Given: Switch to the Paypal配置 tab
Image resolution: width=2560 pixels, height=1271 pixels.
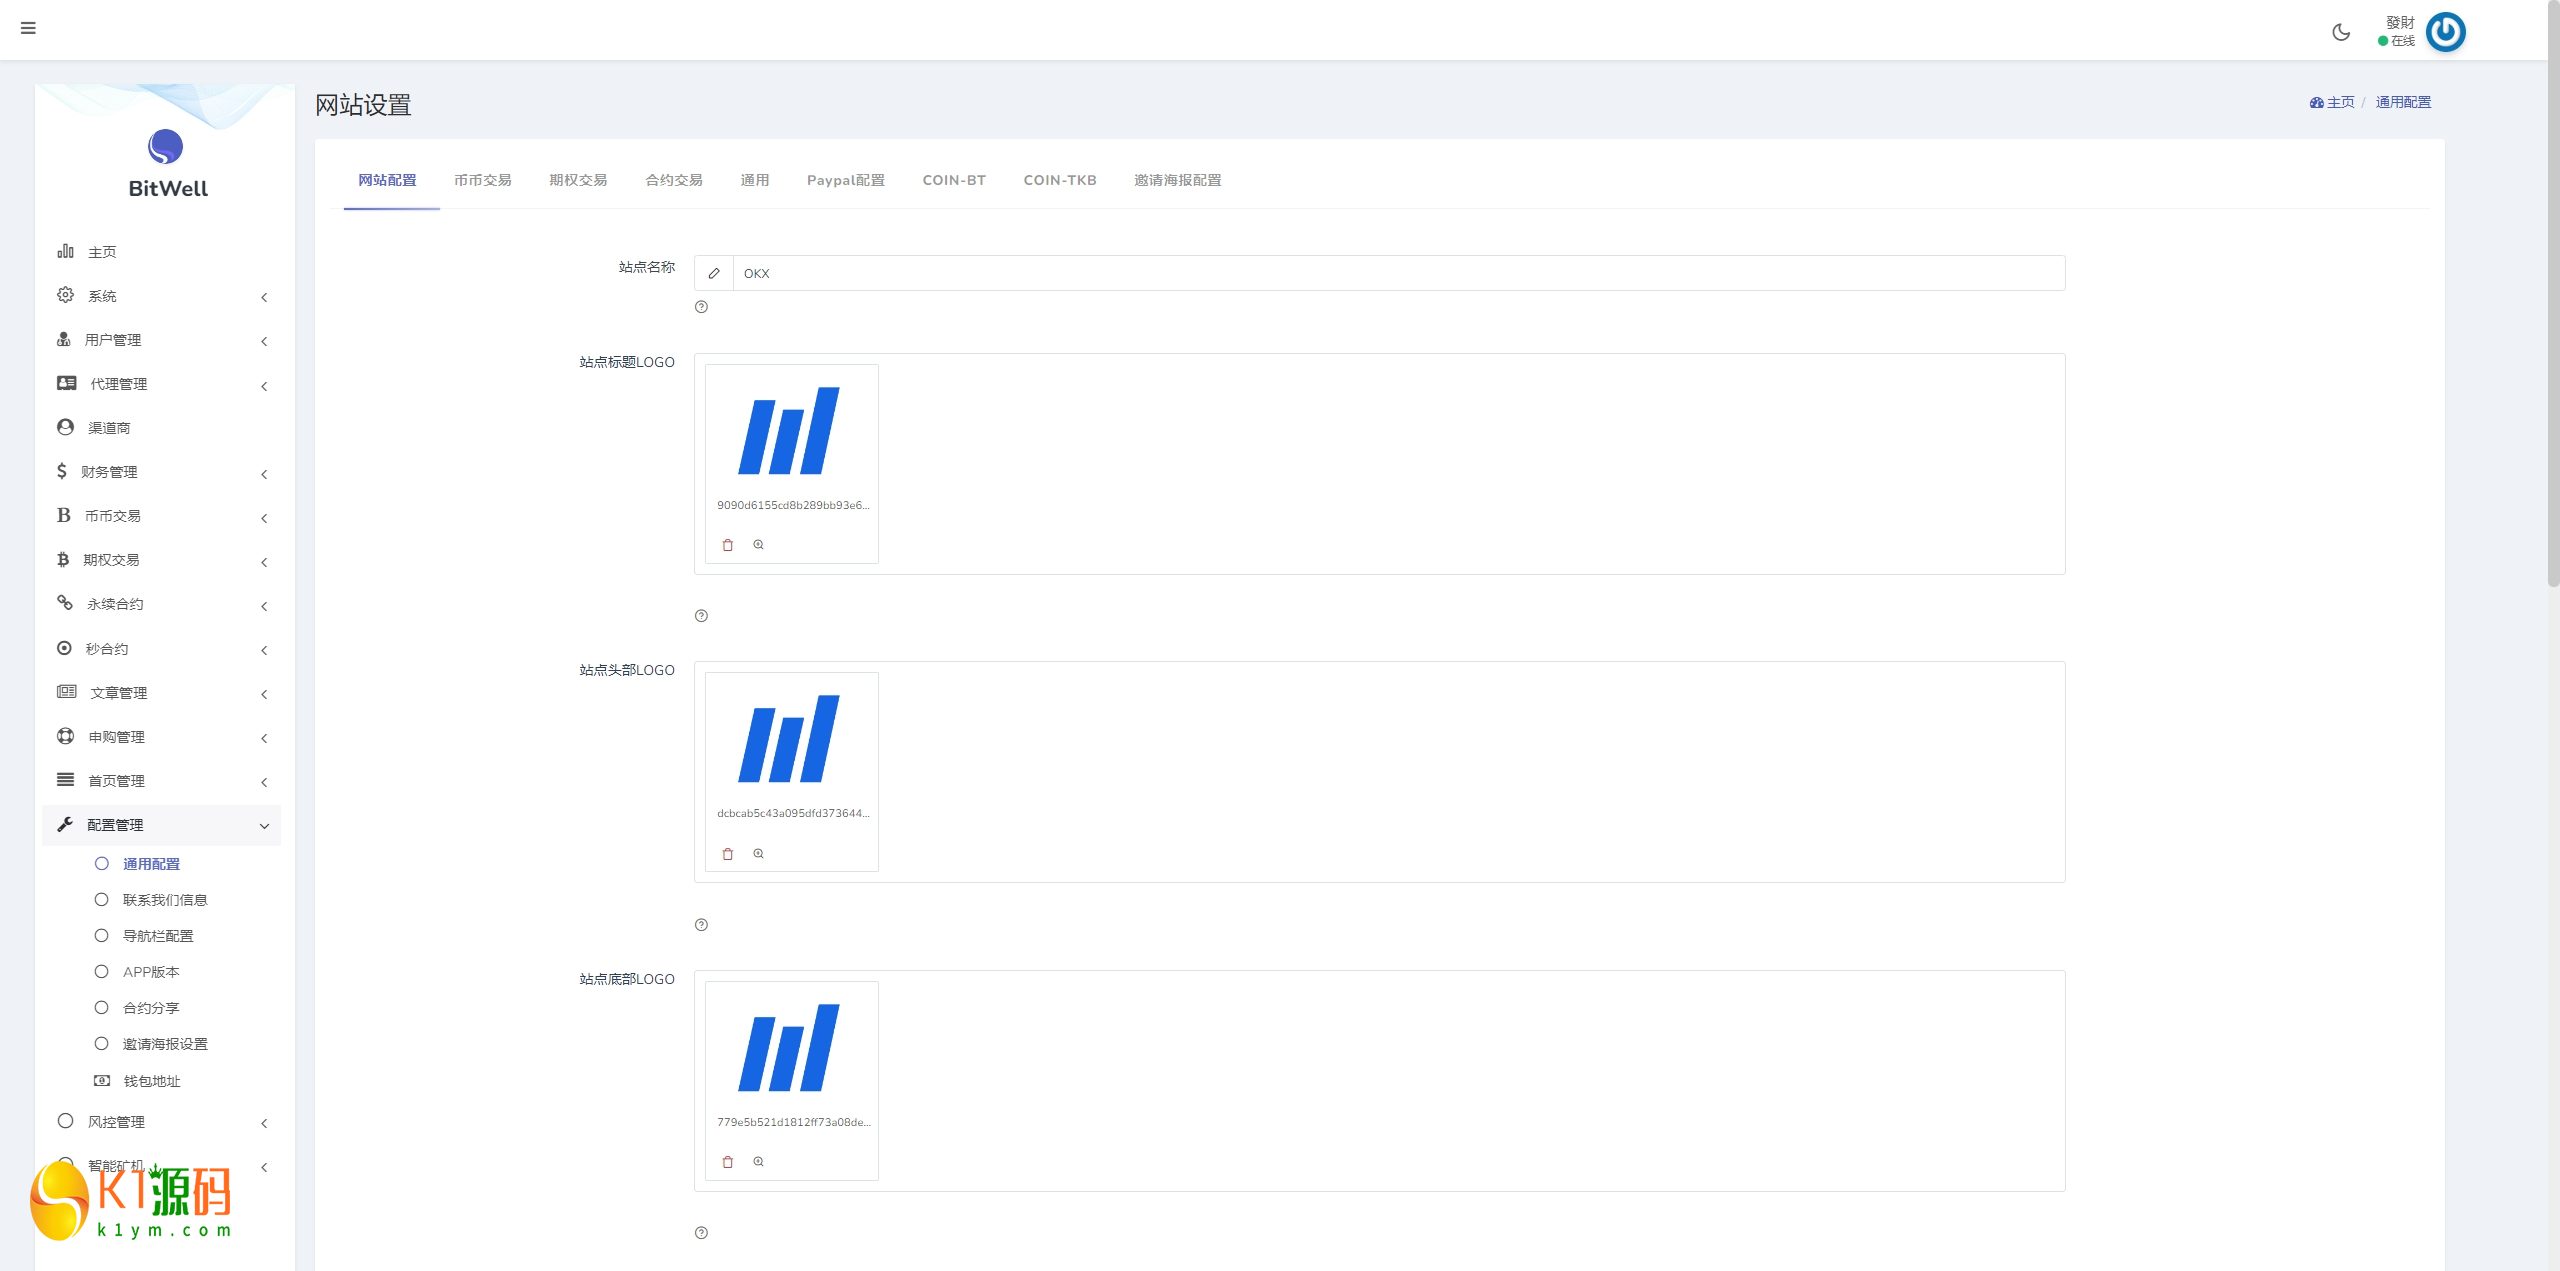Looking at the screenshot, I should [846, 180].
